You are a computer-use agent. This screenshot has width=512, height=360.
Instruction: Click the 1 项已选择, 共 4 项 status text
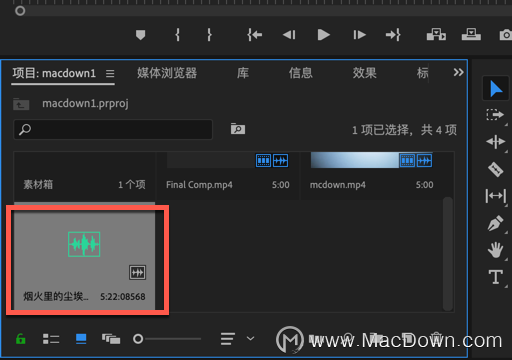pos(404,130)
